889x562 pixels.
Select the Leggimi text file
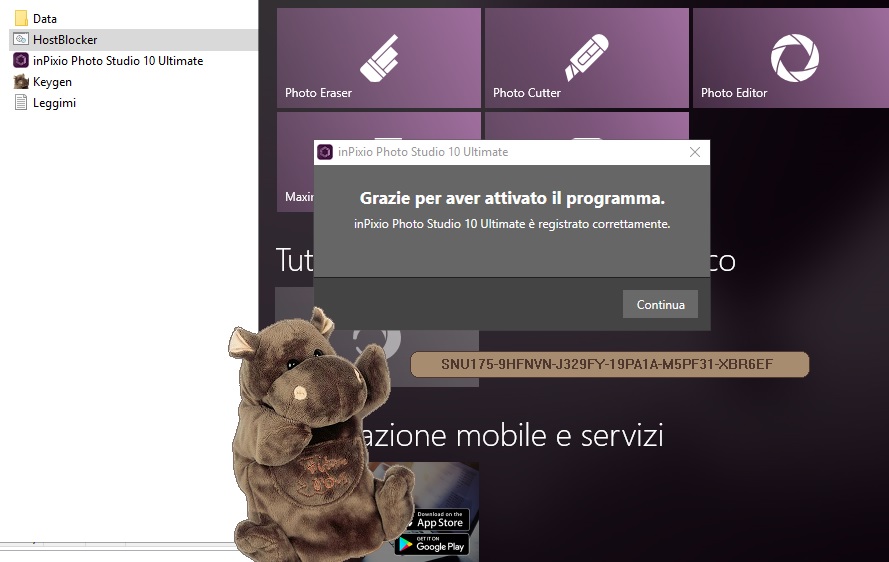(x=54, y=103)
